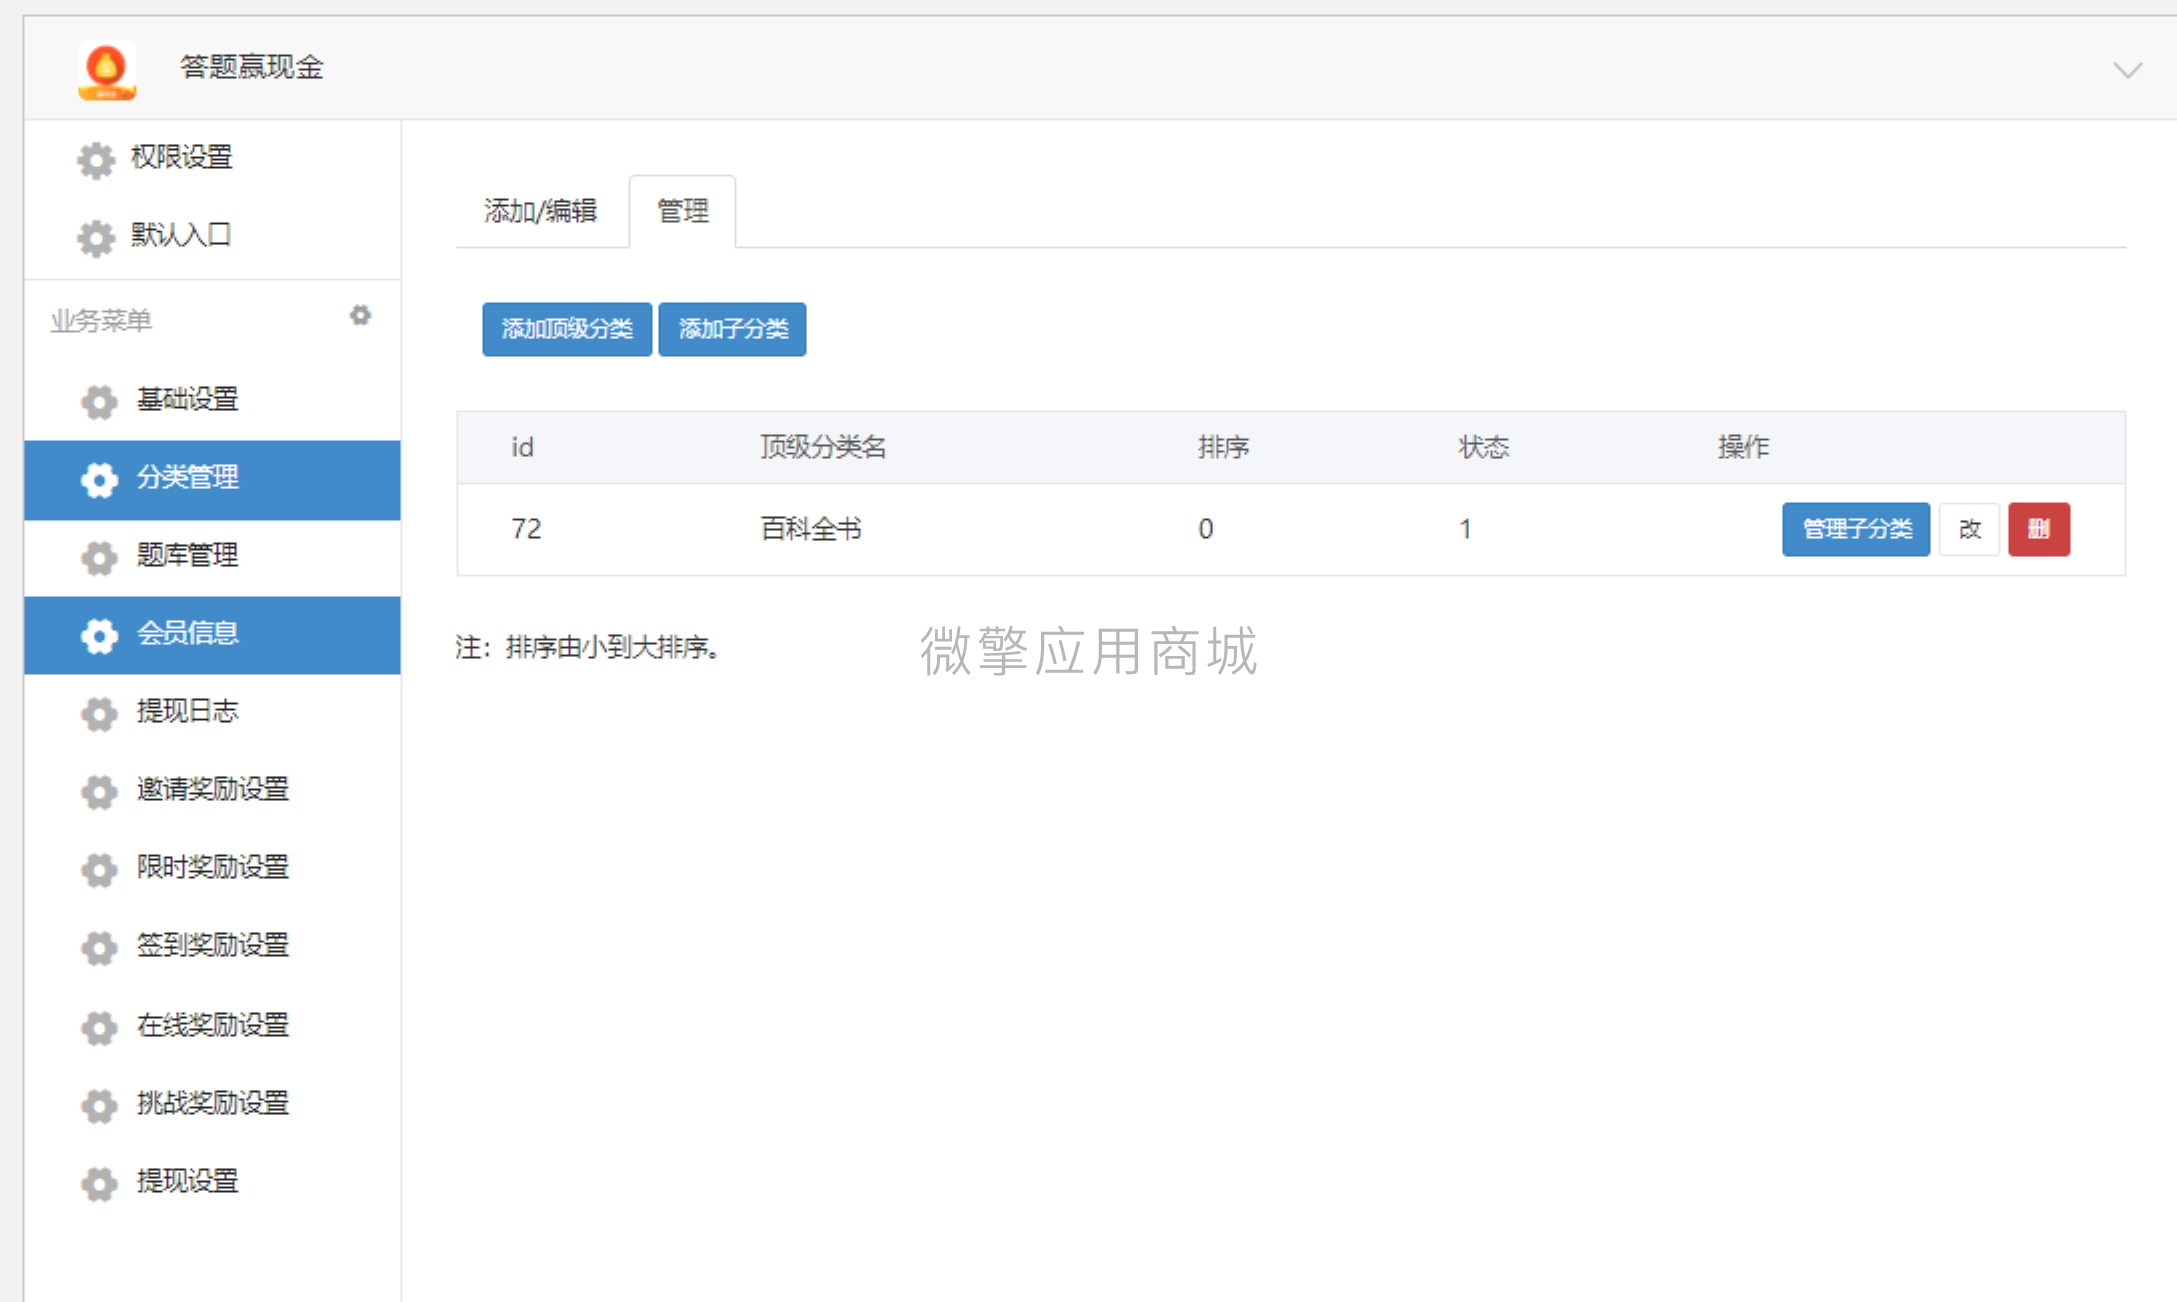Click the 排序 column header
The height and width of the screenshot is (1302, 2177).
click(x=1224, y=447)
